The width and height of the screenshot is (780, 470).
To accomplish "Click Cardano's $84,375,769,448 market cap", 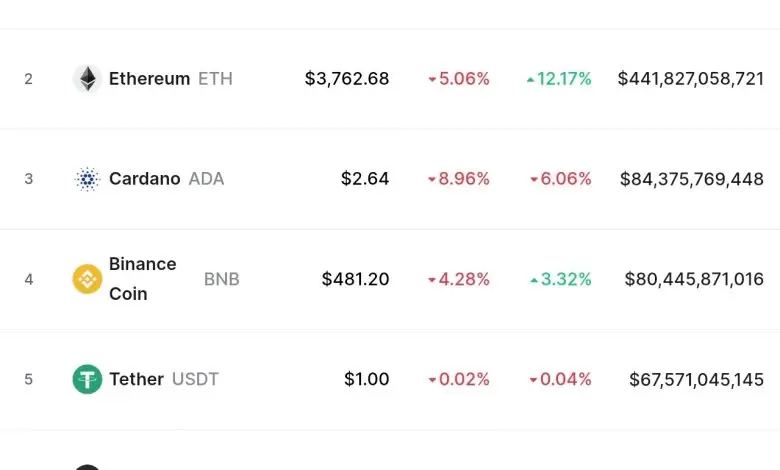I will tap(691, 179).
